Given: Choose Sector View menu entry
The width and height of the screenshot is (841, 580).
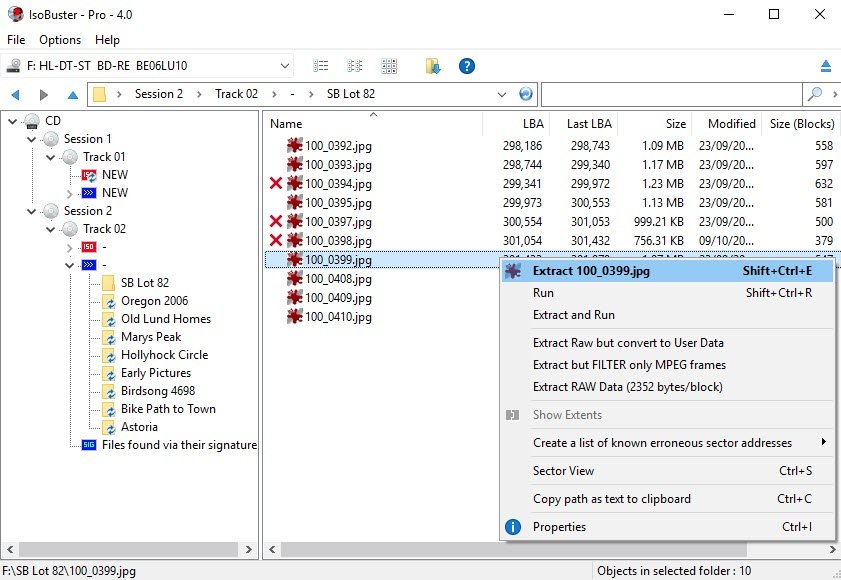Looking at the screenshot, I should (667, 471).
